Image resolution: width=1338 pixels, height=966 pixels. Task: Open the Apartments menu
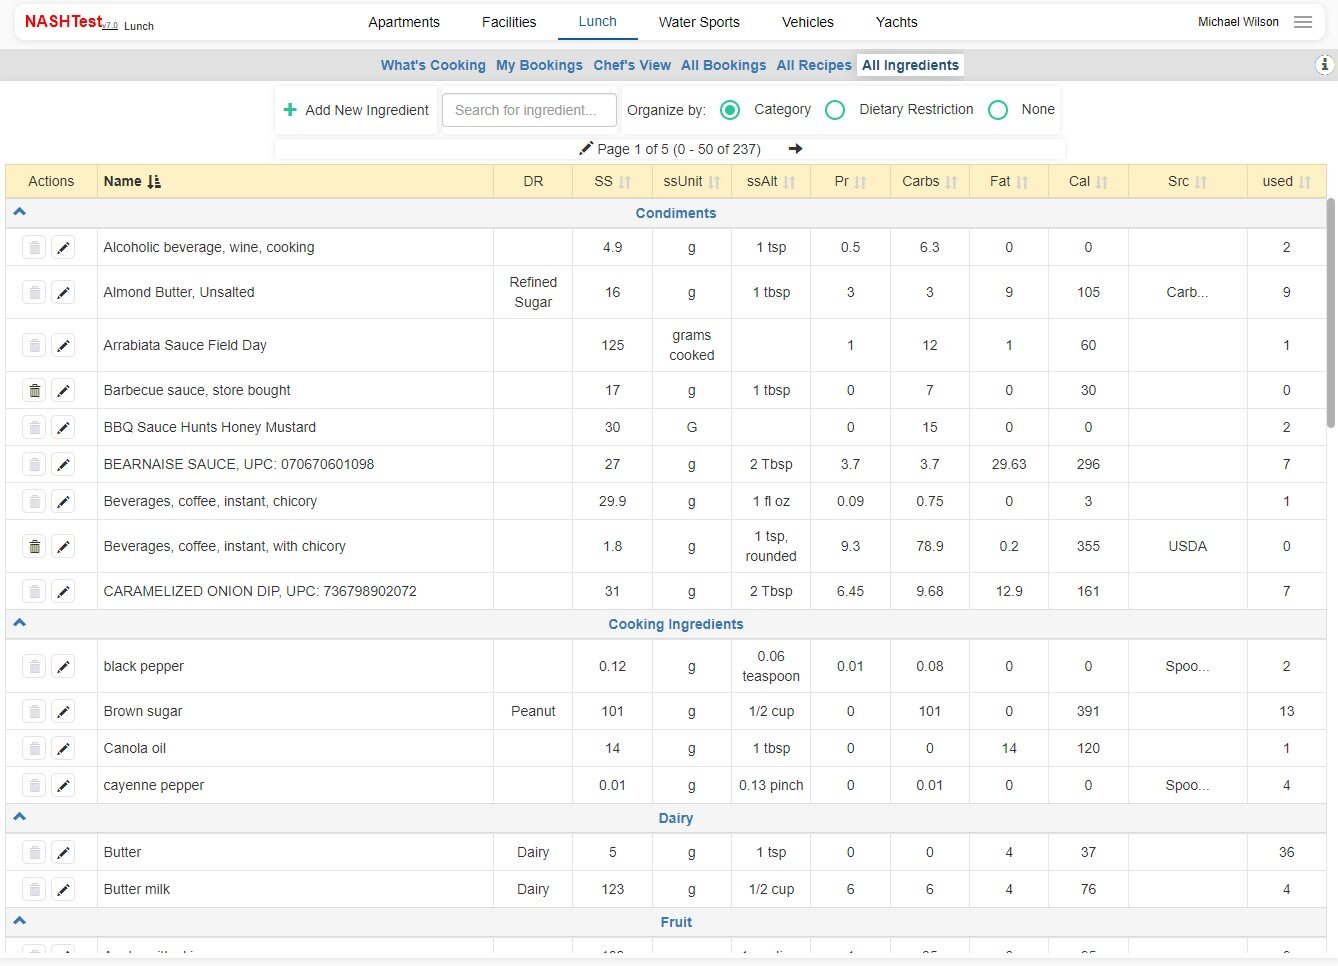click(404, 22)
